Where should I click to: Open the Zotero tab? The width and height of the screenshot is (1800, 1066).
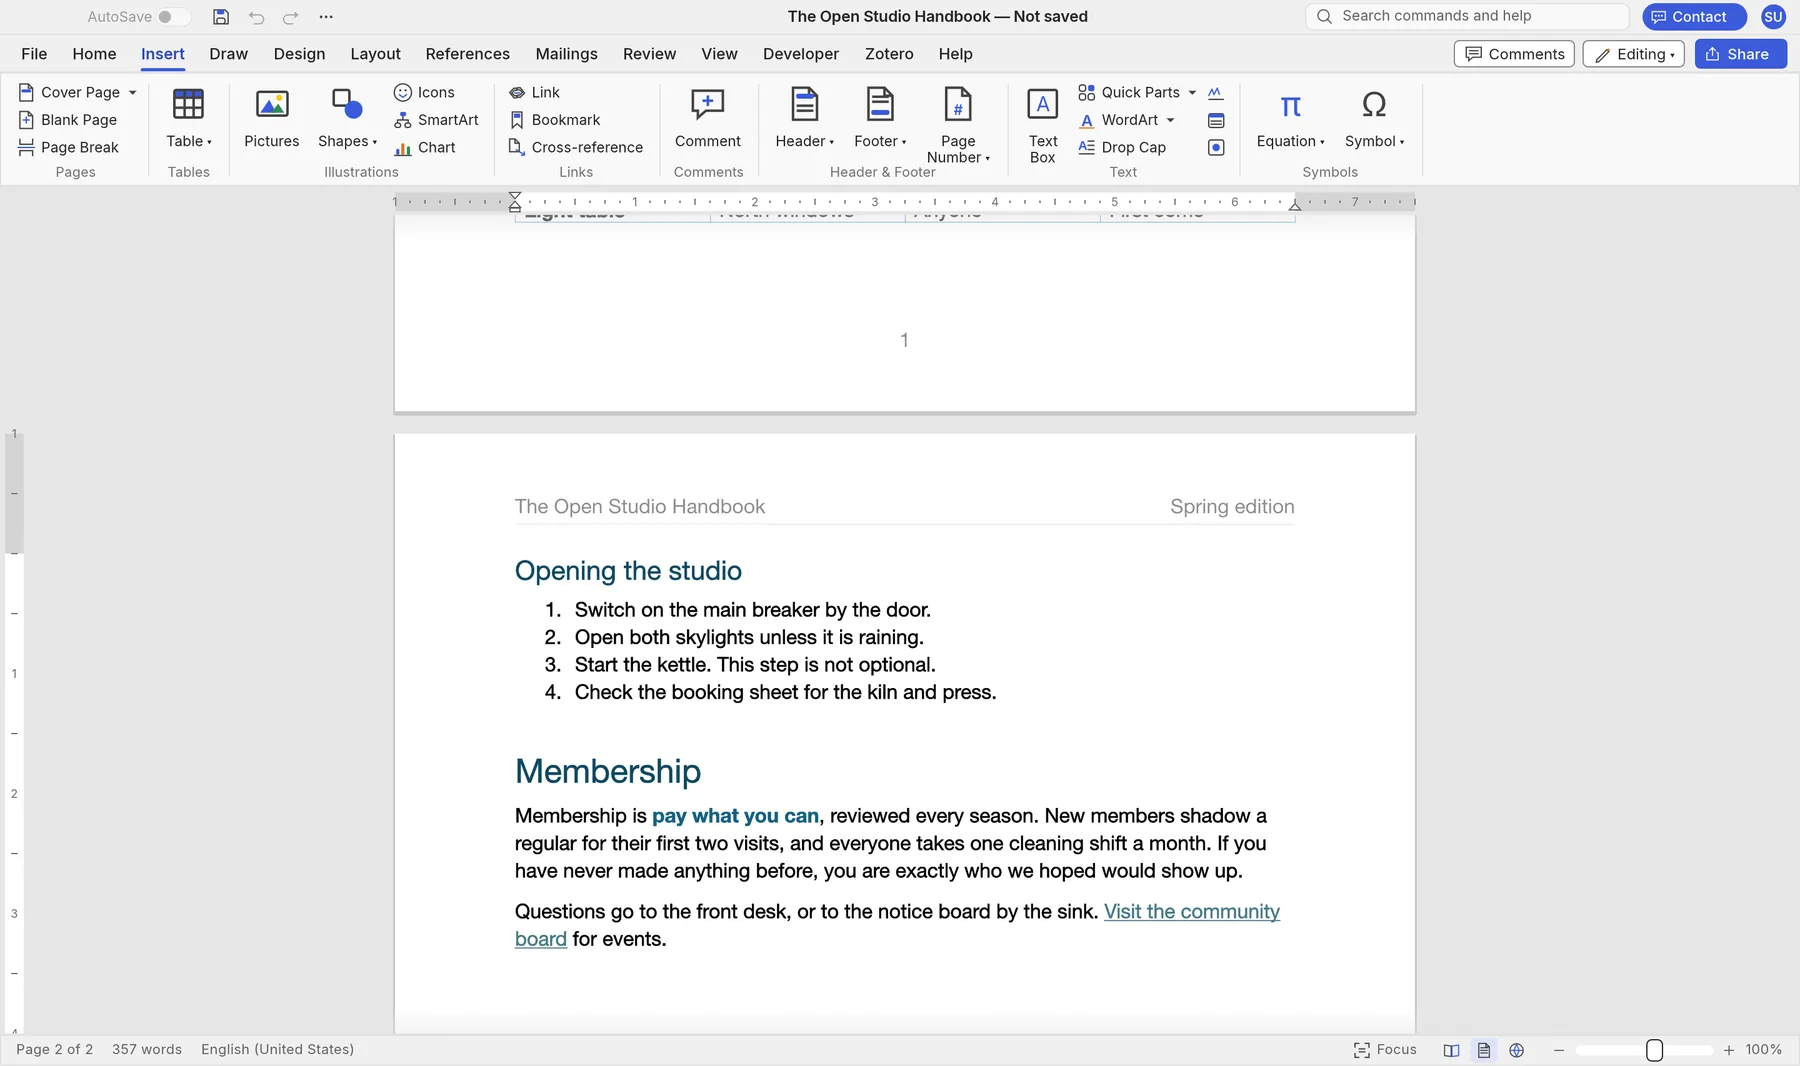coord(889,54)
